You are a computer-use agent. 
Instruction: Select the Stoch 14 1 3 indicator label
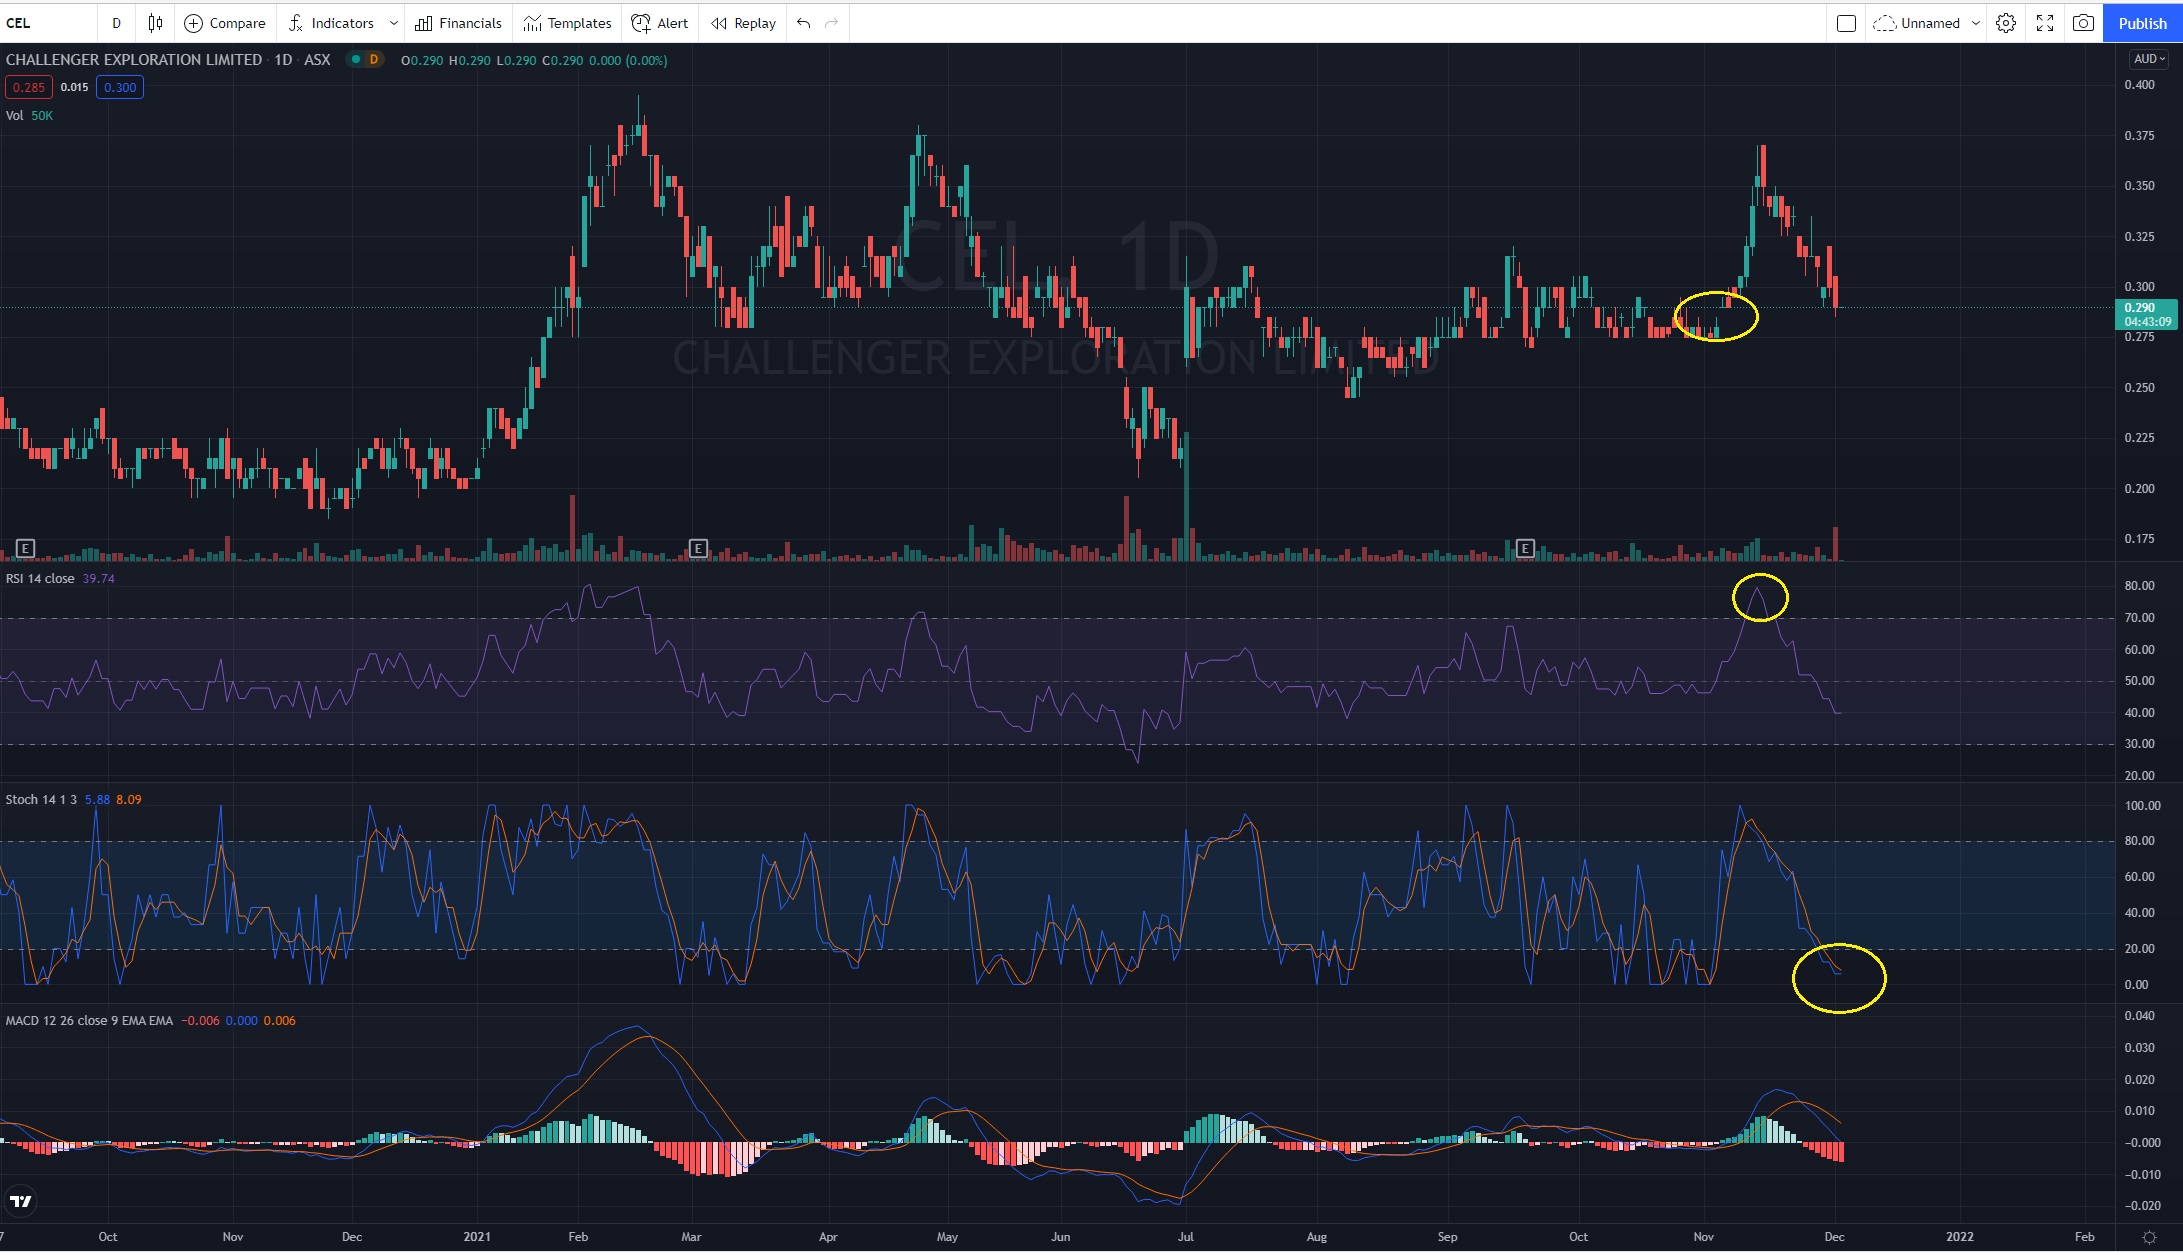(41, 800)
